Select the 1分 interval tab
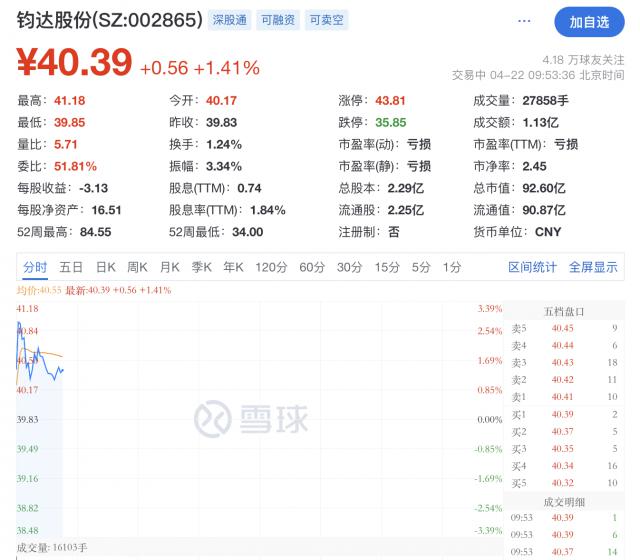This screenshot has height=560, width=640. point(452,267)
